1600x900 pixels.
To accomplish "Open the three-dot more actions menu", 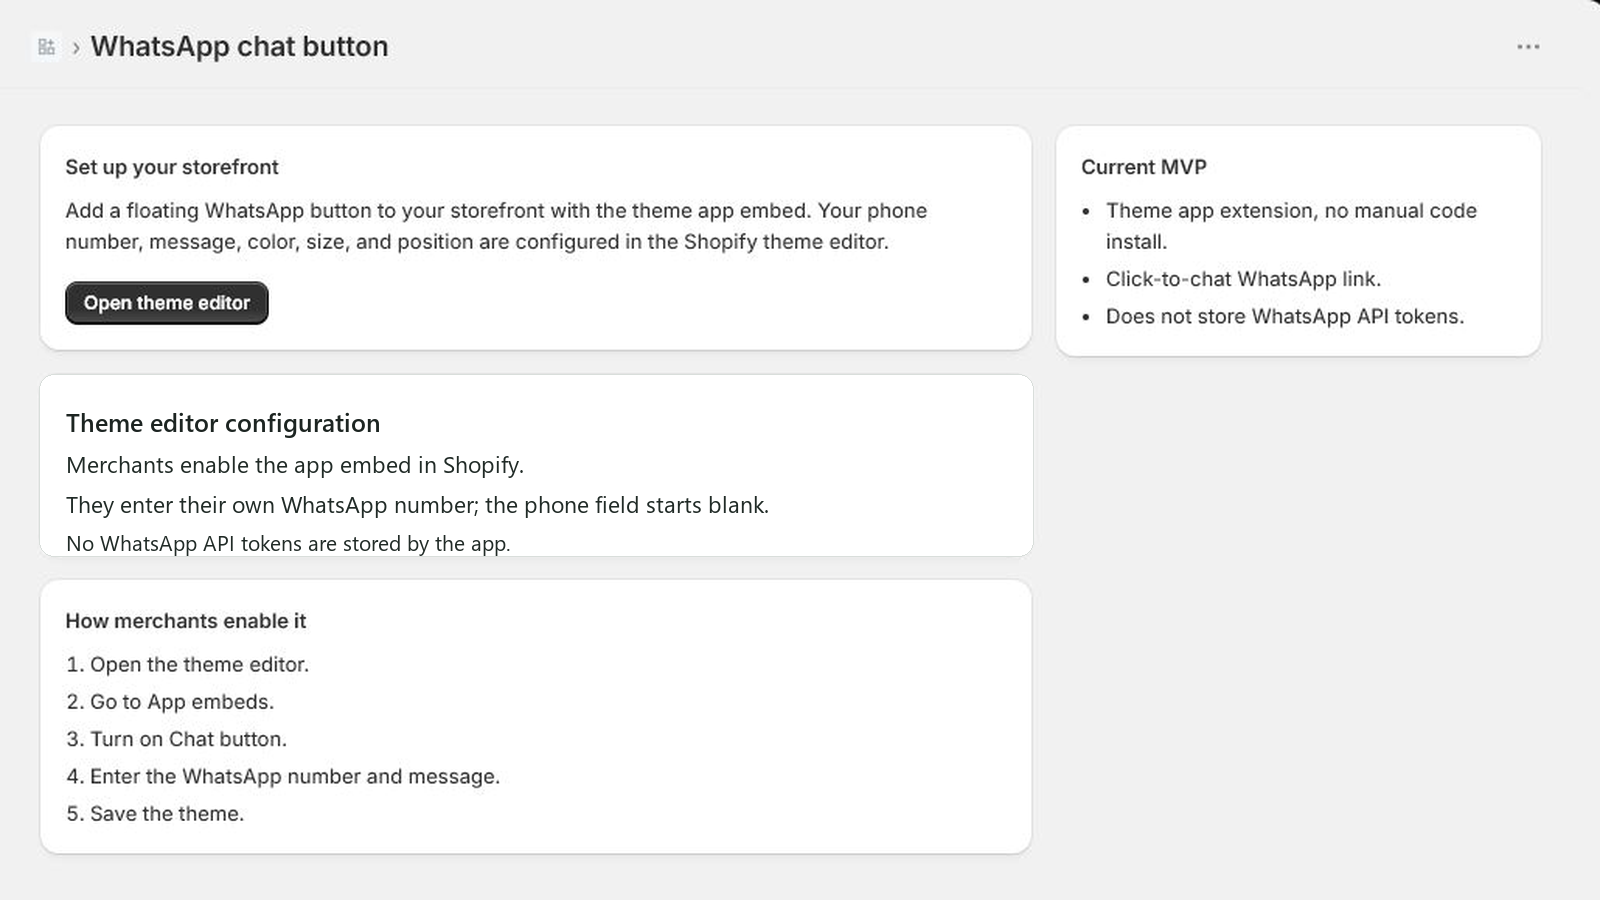I will point(1528,47).
